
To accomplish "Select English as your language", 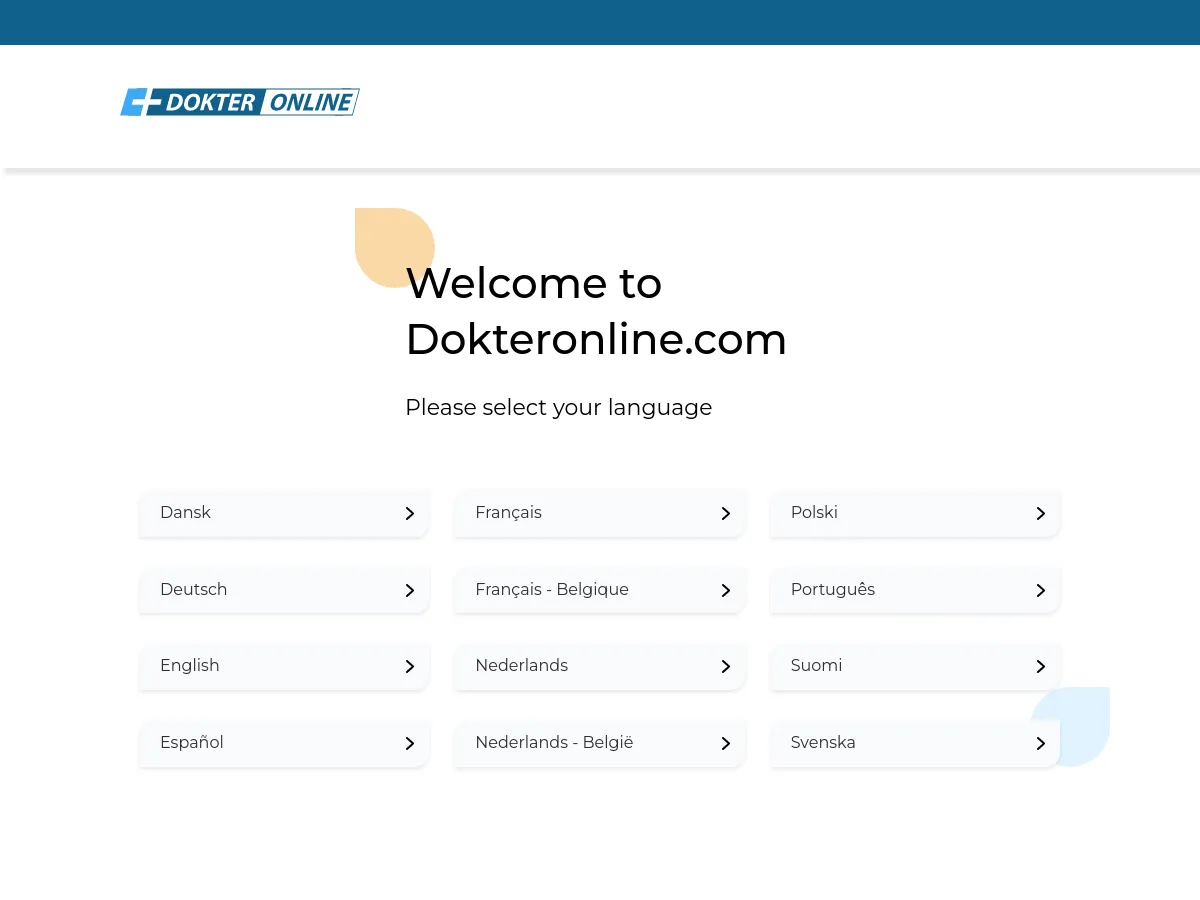I will coord(284,666).
